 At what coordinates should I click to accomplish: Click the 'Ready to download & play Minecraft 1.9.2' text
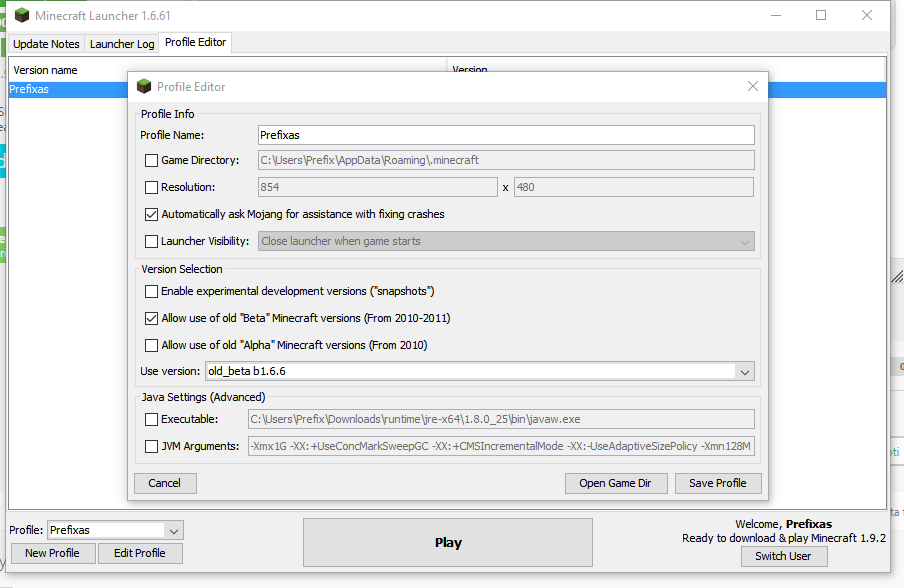tap(784, 538)
